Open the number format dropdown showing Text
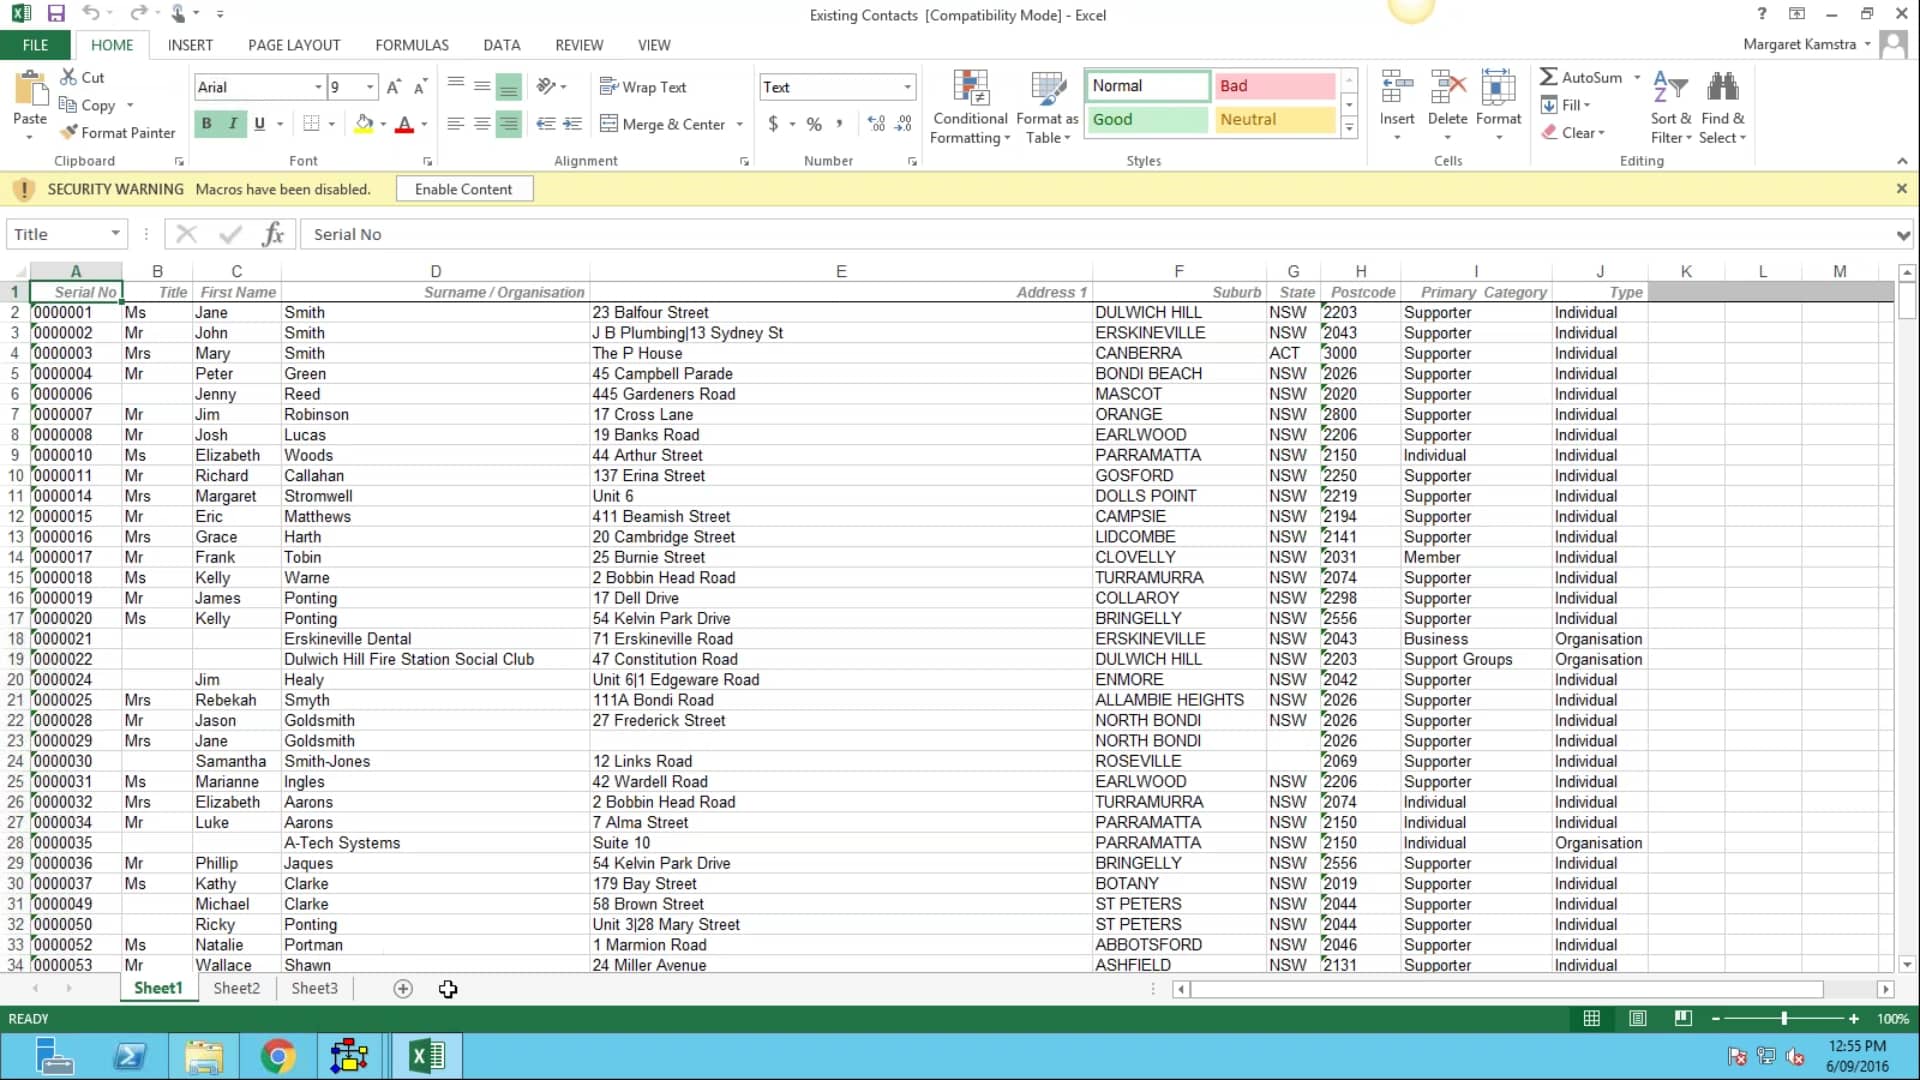The width and height of the screenshot is (1920, 1080). point(907,87)
